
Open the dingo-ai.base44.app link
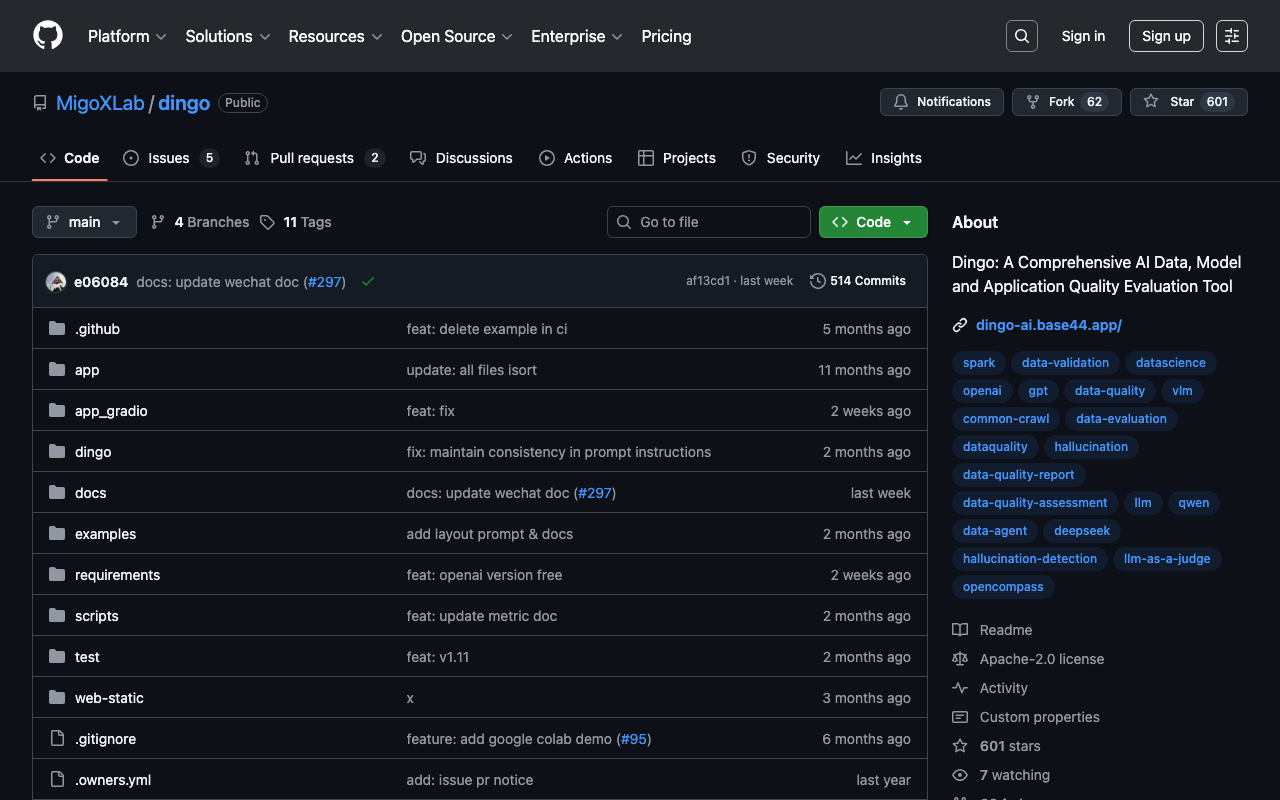1048,325
